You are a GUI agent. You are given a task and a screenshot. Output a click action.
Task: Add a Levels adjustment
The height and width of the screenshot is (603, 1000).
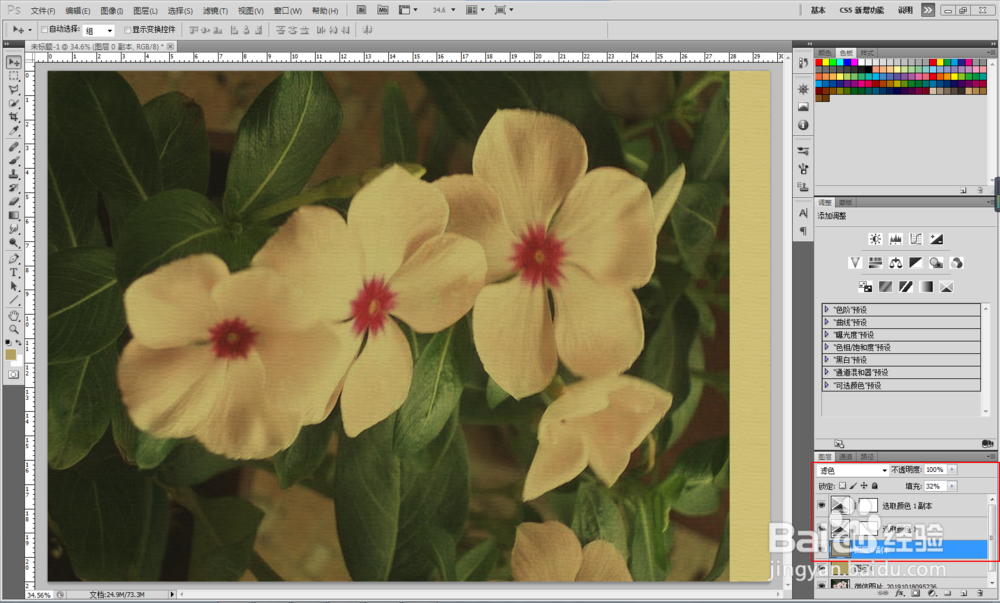896,239
